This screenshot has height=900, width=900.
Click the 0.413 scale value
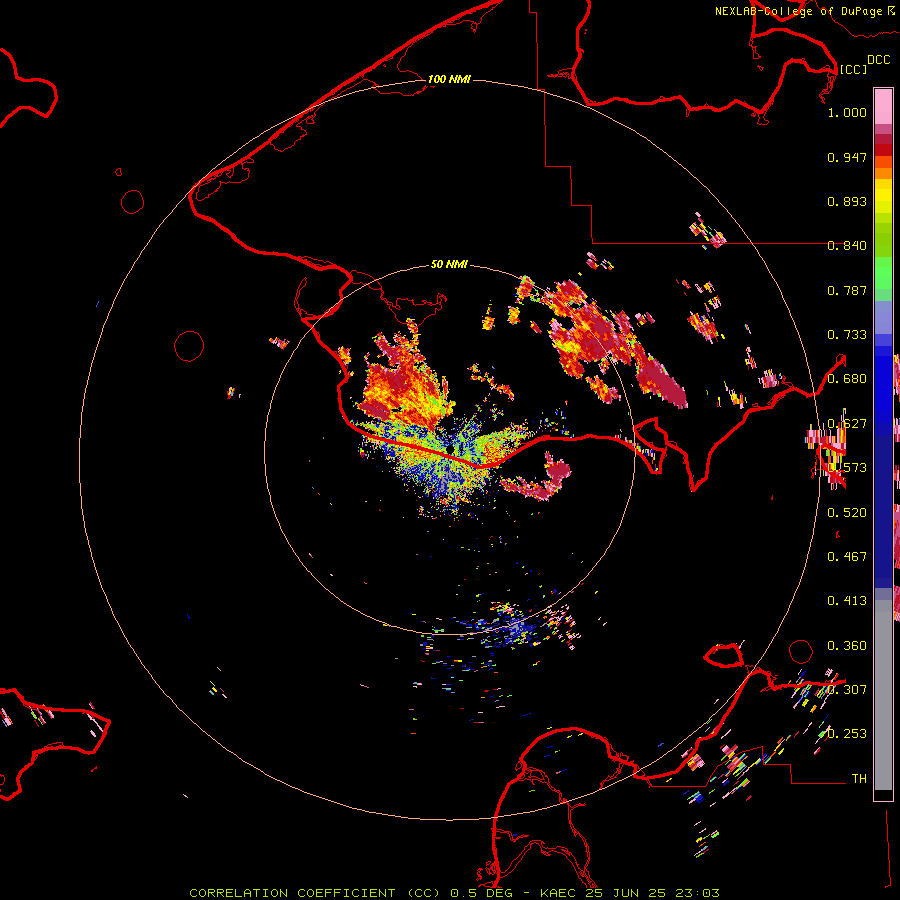tap(847, 601)
